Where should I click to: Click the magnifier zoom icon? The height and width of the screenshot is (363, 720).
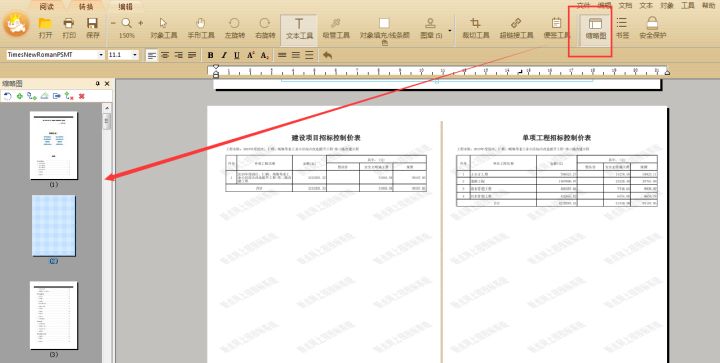[127, 23]
